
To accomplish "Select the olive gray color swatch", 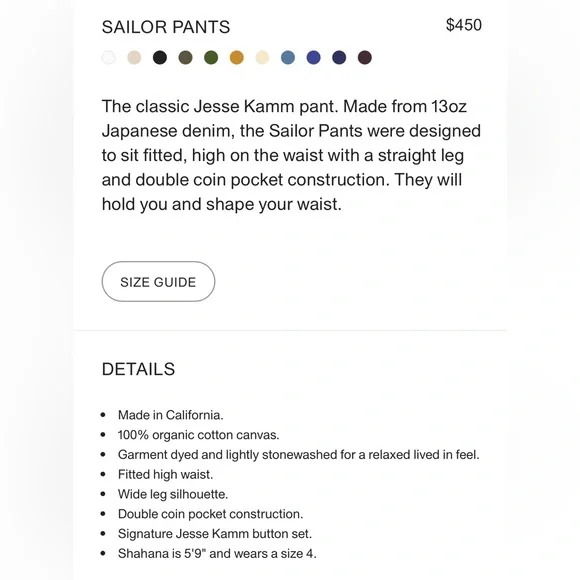I will click(185, 58).
